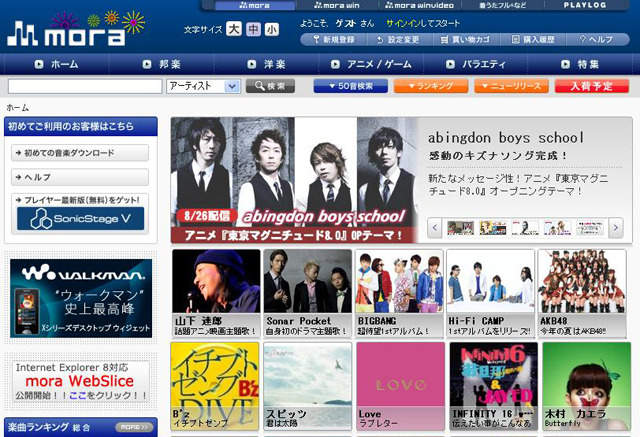Focus the search text field

point(85,86)
